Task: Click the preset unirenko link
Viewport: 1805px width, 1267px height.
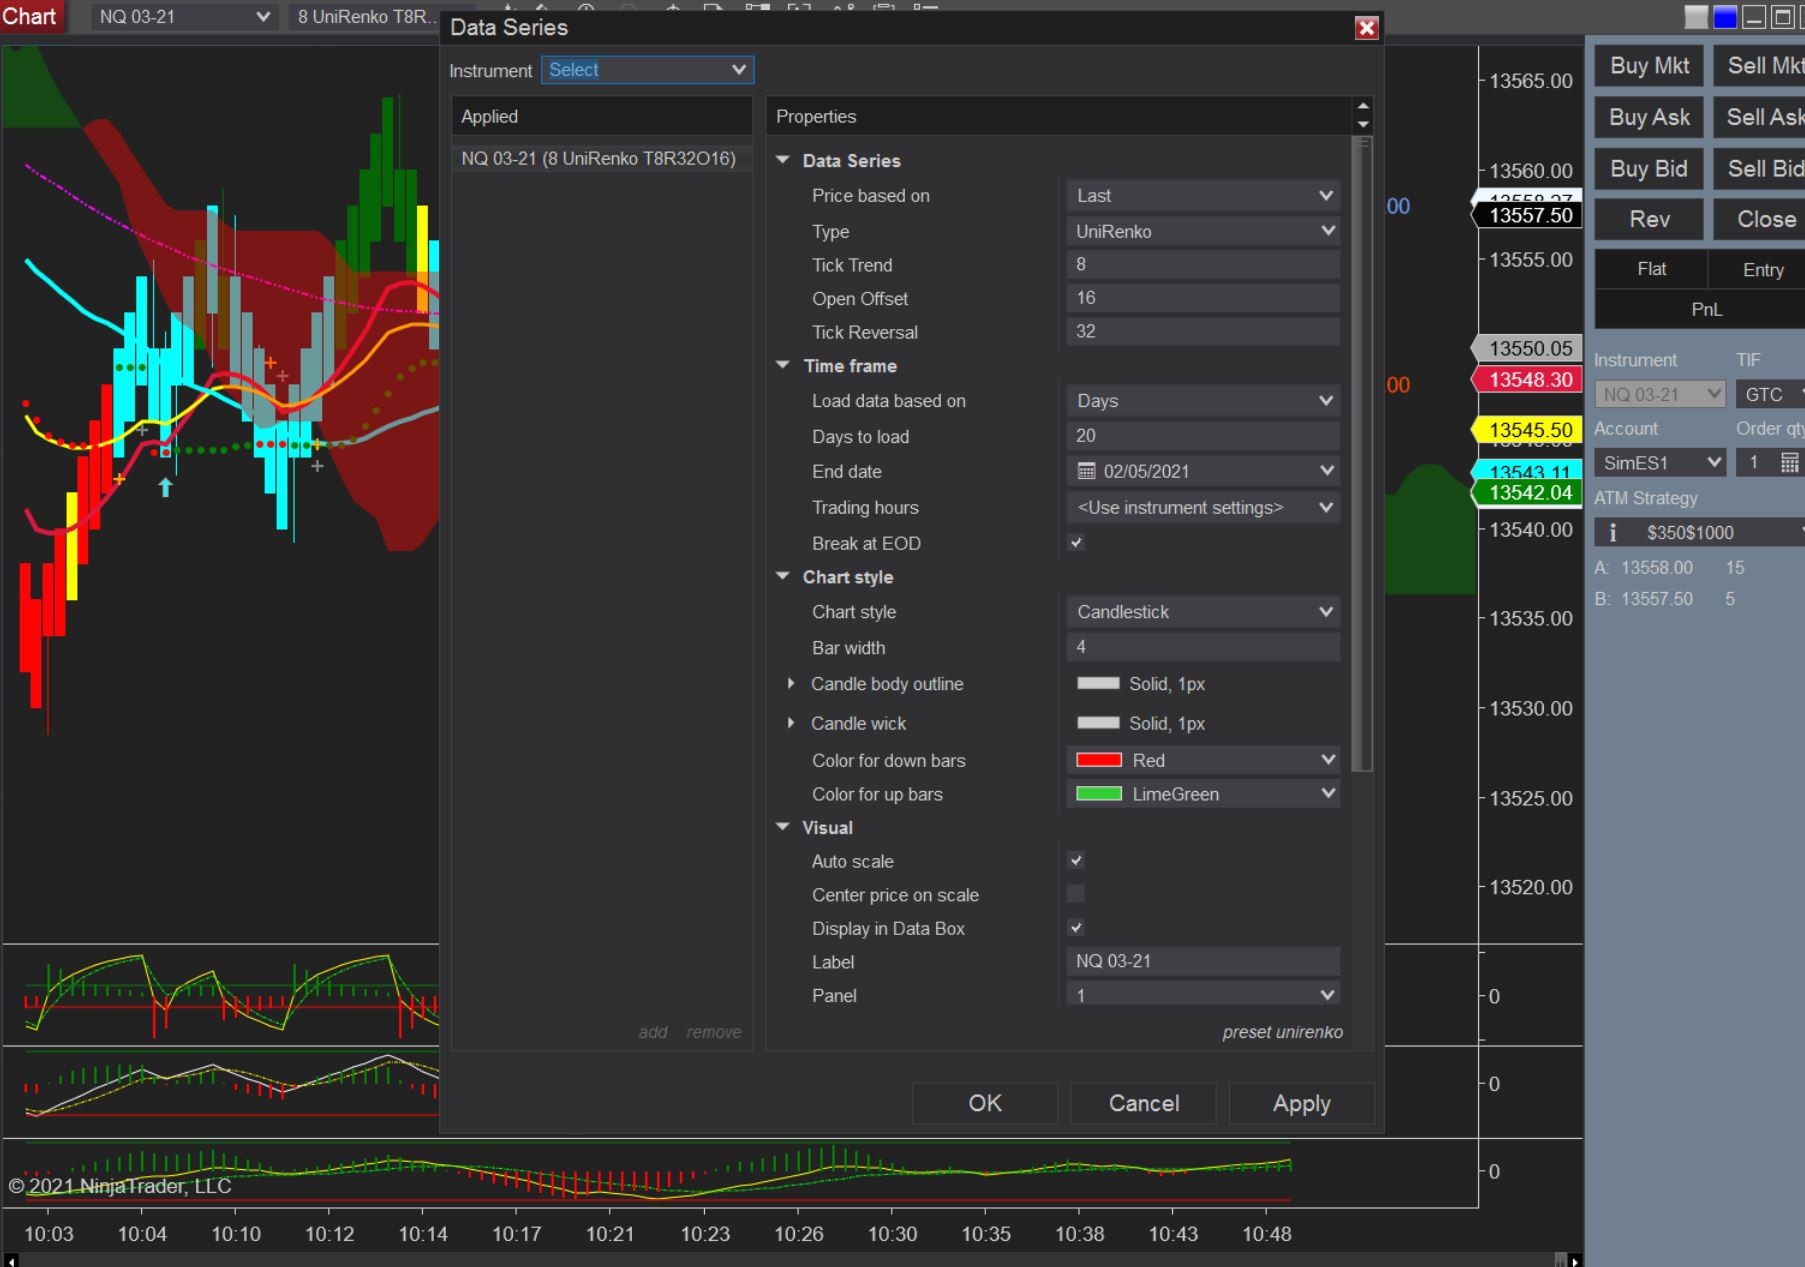Action: click(1282, 1032)
